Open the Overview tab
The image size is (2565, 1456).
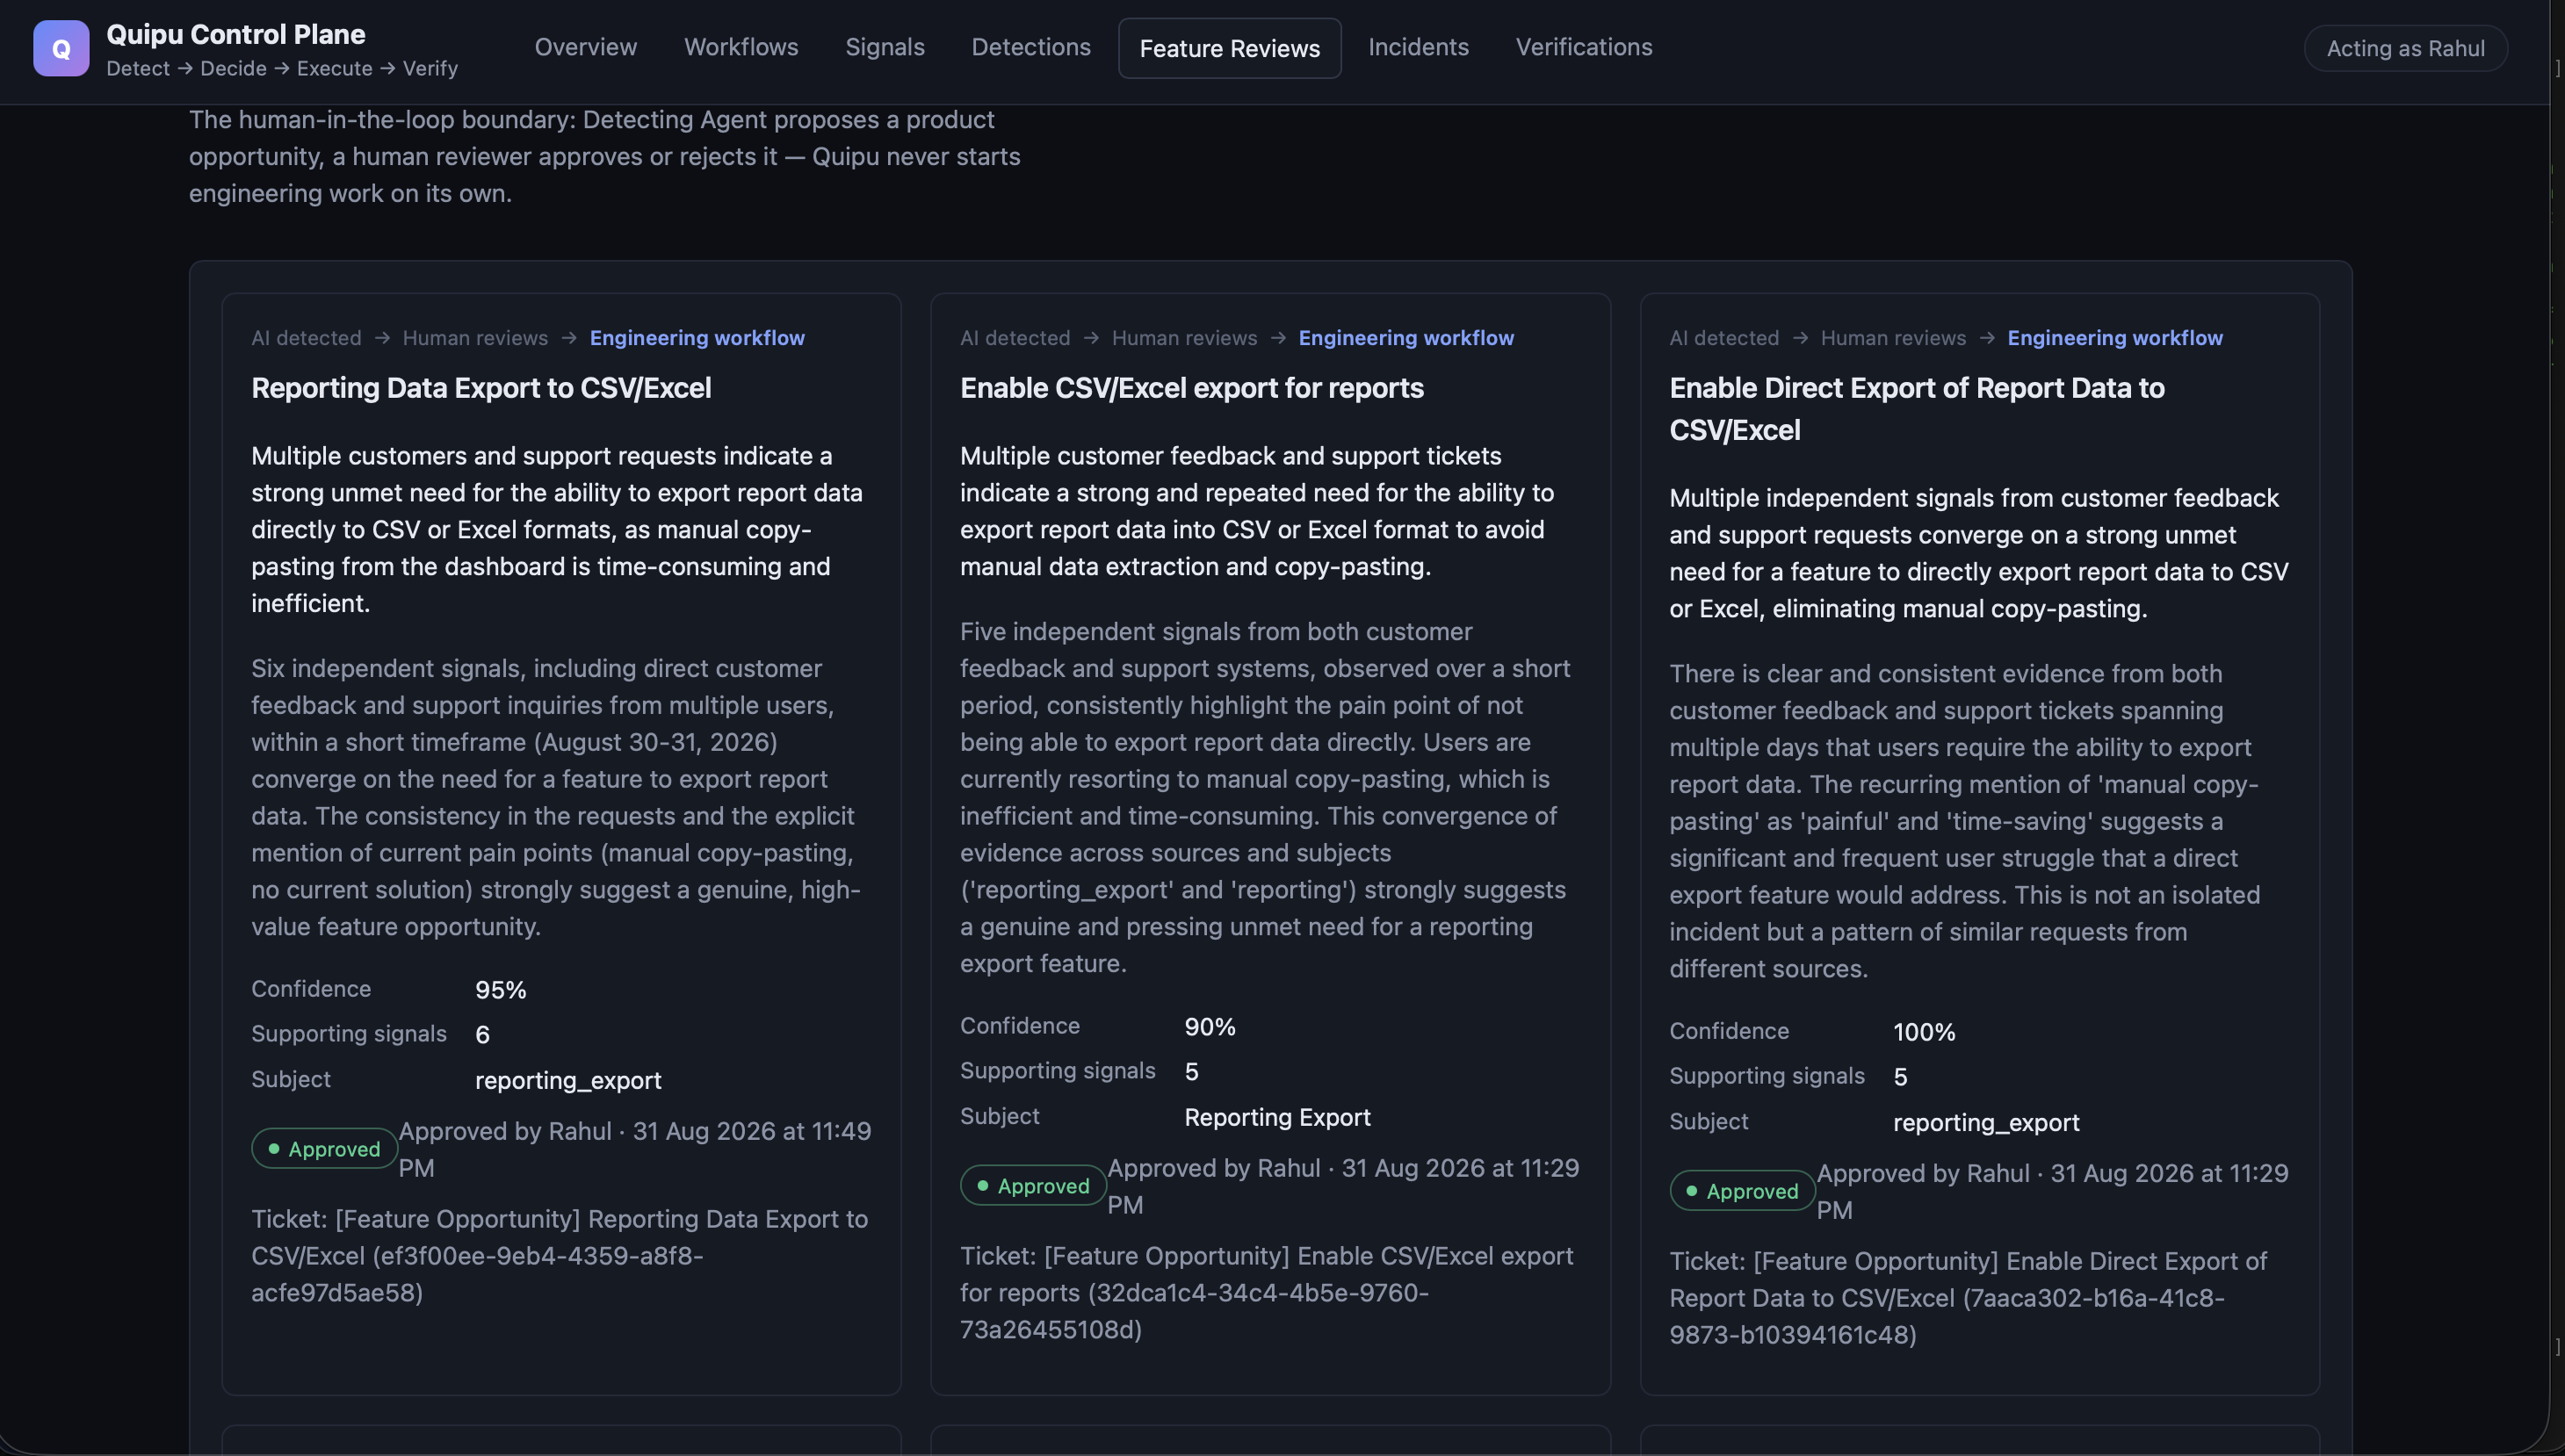(585, 47)
